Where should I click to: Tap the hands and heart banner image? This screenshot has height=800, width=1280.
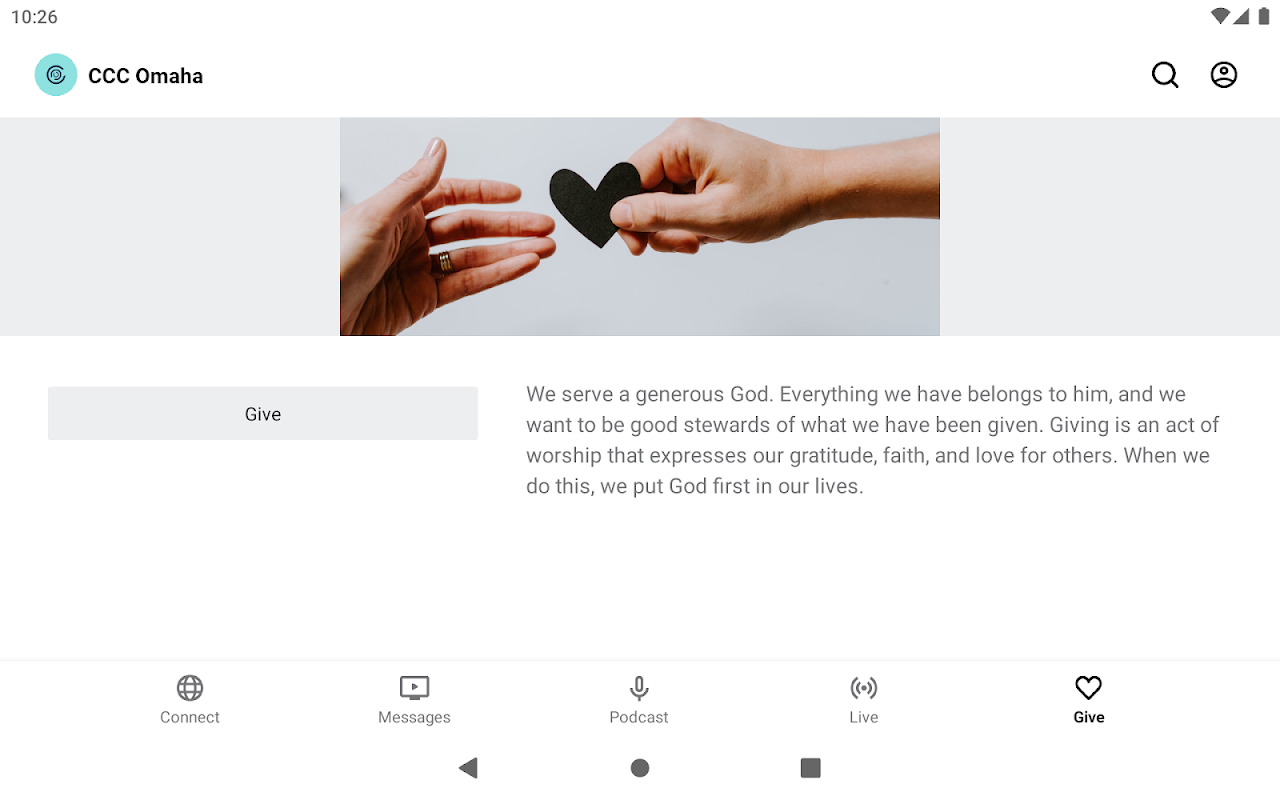(640, 227)
